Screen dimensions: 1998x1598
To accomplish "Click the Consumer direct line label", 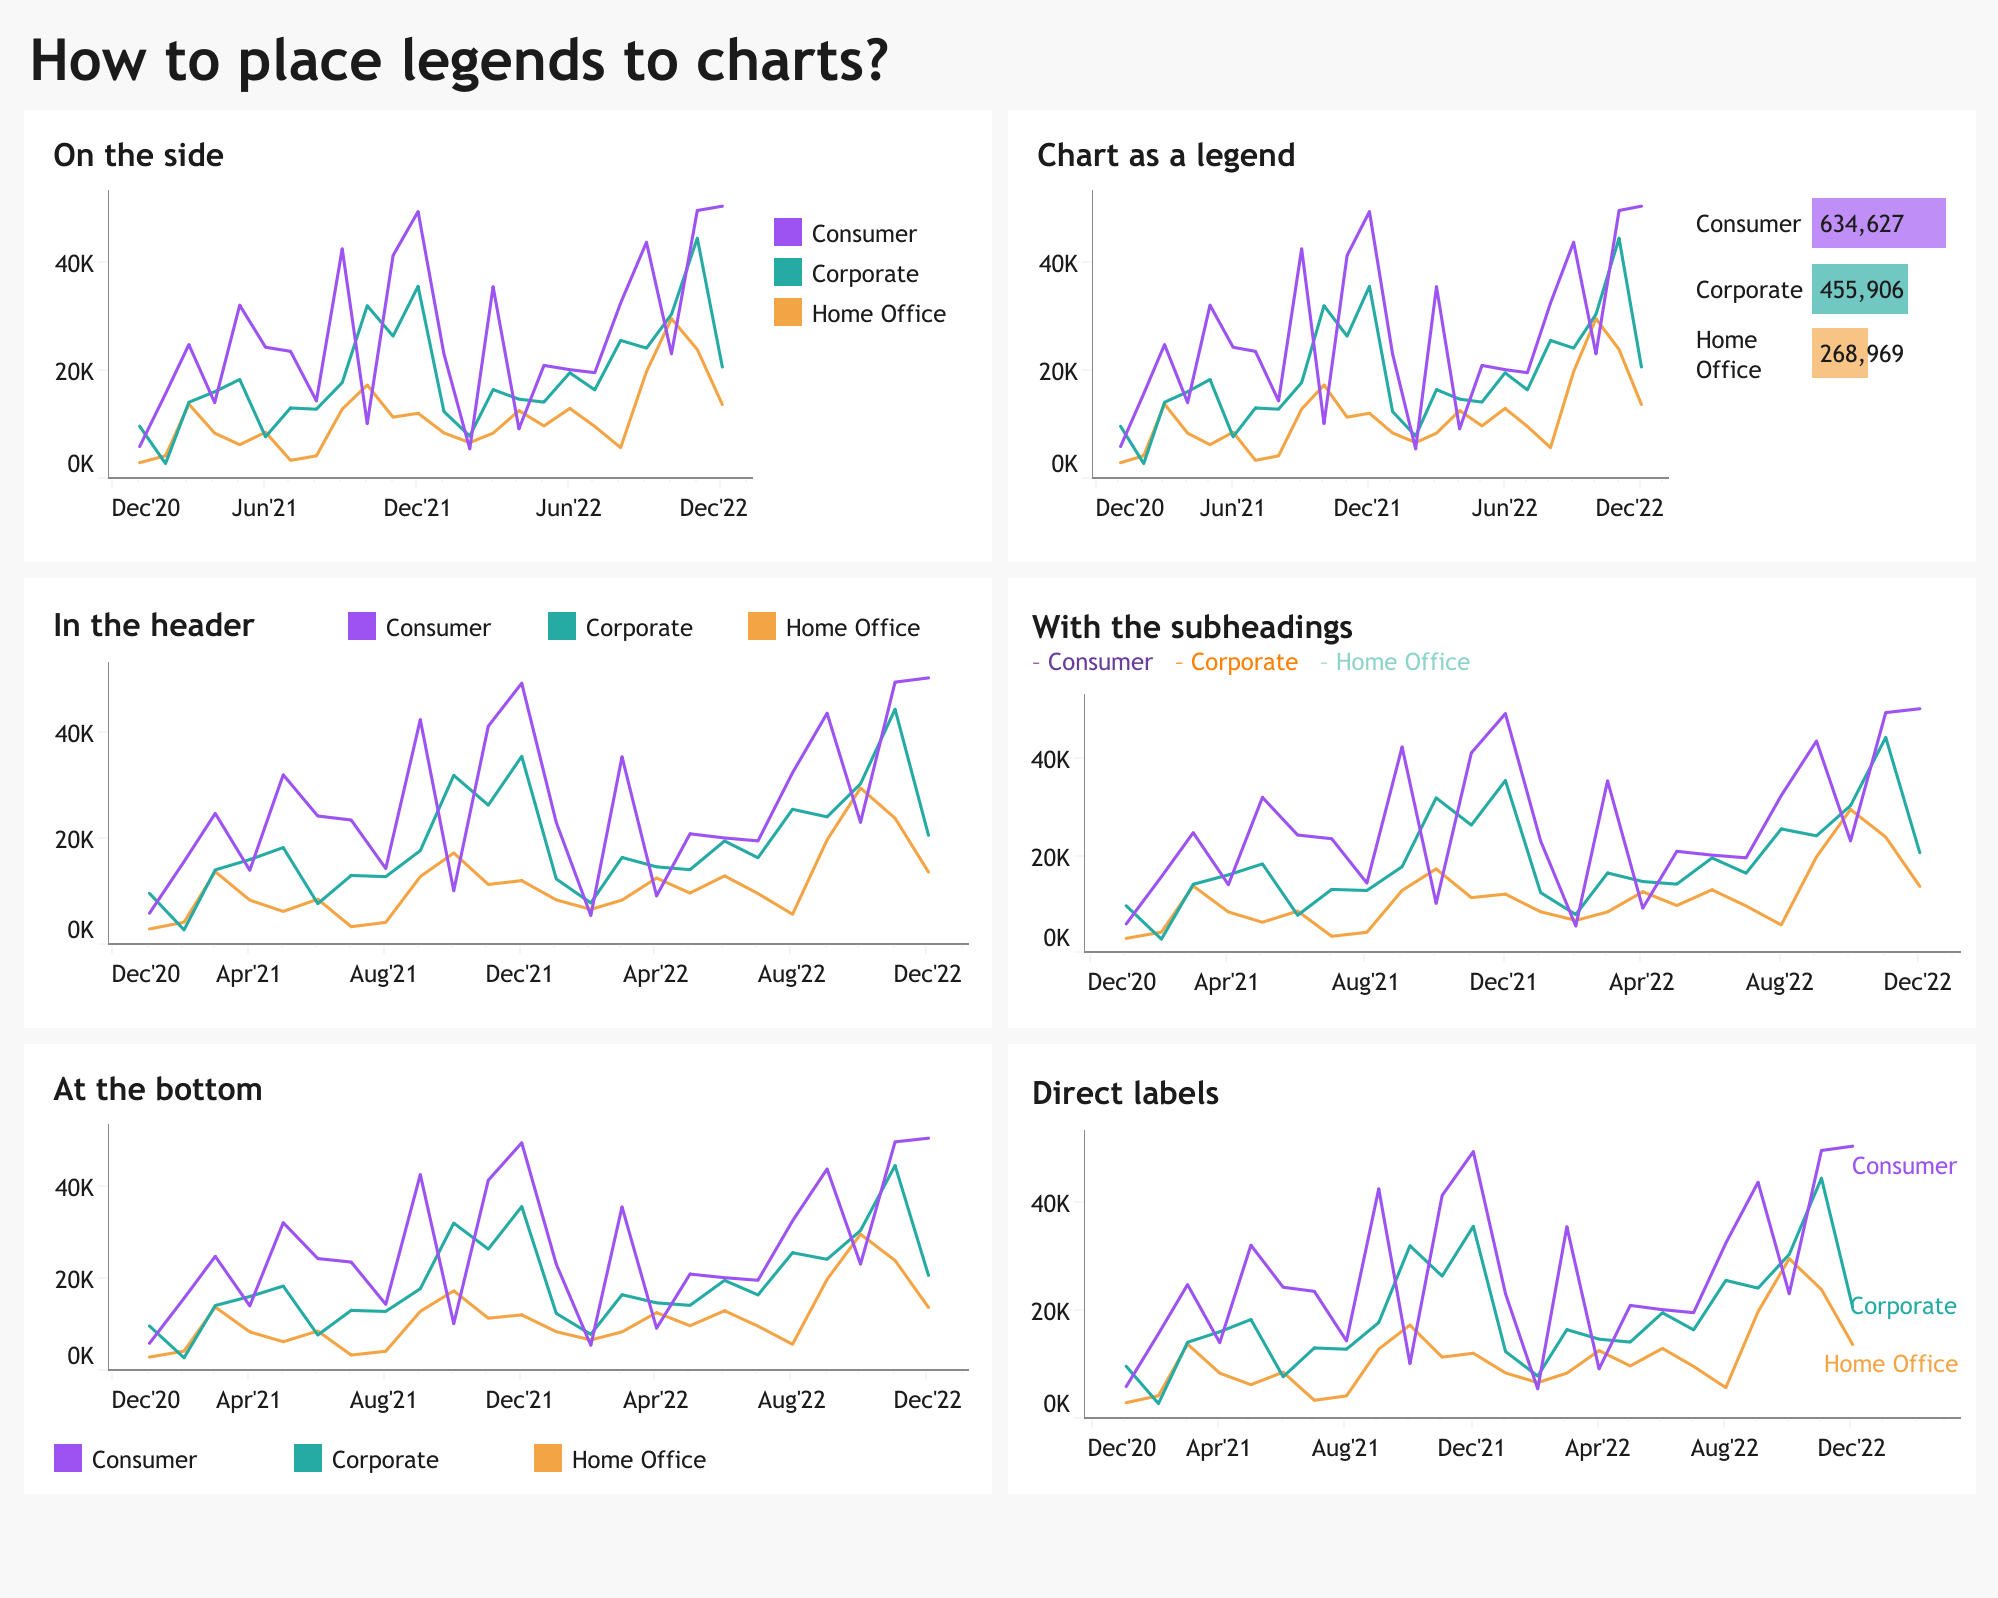I will (x=1903, y=1166).
